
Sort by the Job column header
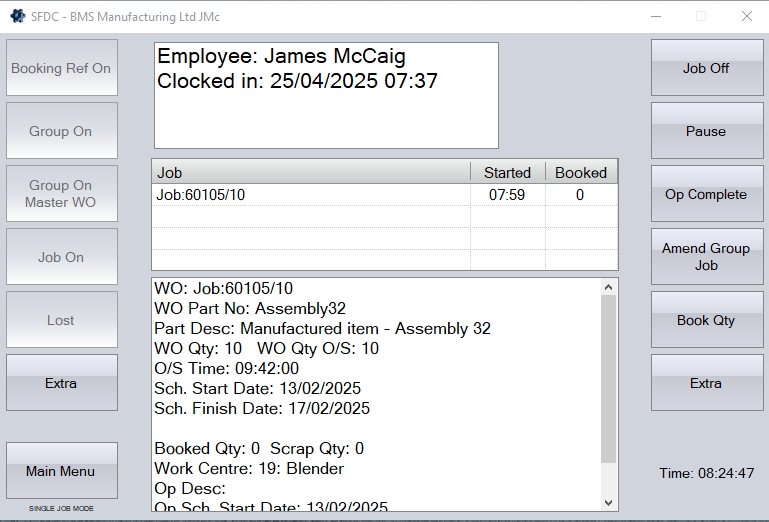click(311, 172)
